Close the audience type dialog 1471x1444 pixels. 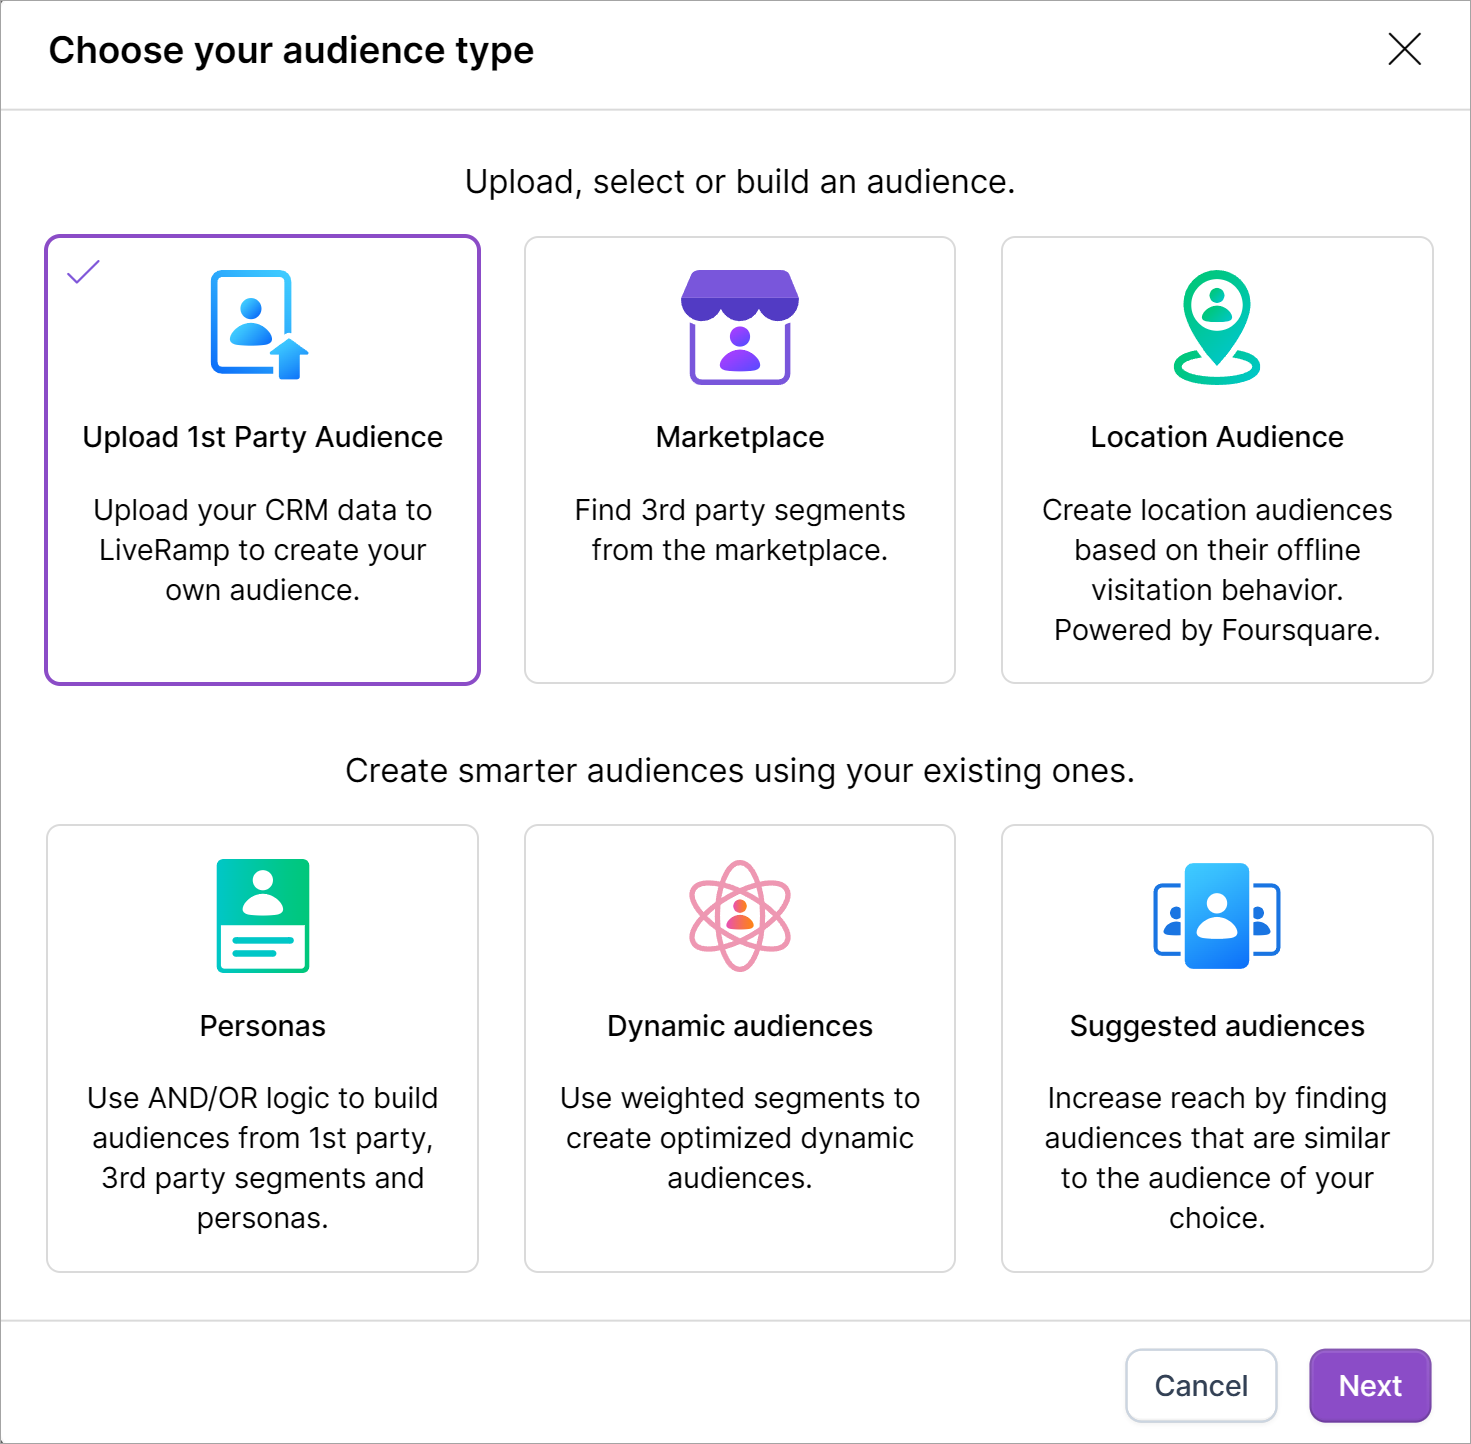pyautogui.click(x=1404, y=49)
